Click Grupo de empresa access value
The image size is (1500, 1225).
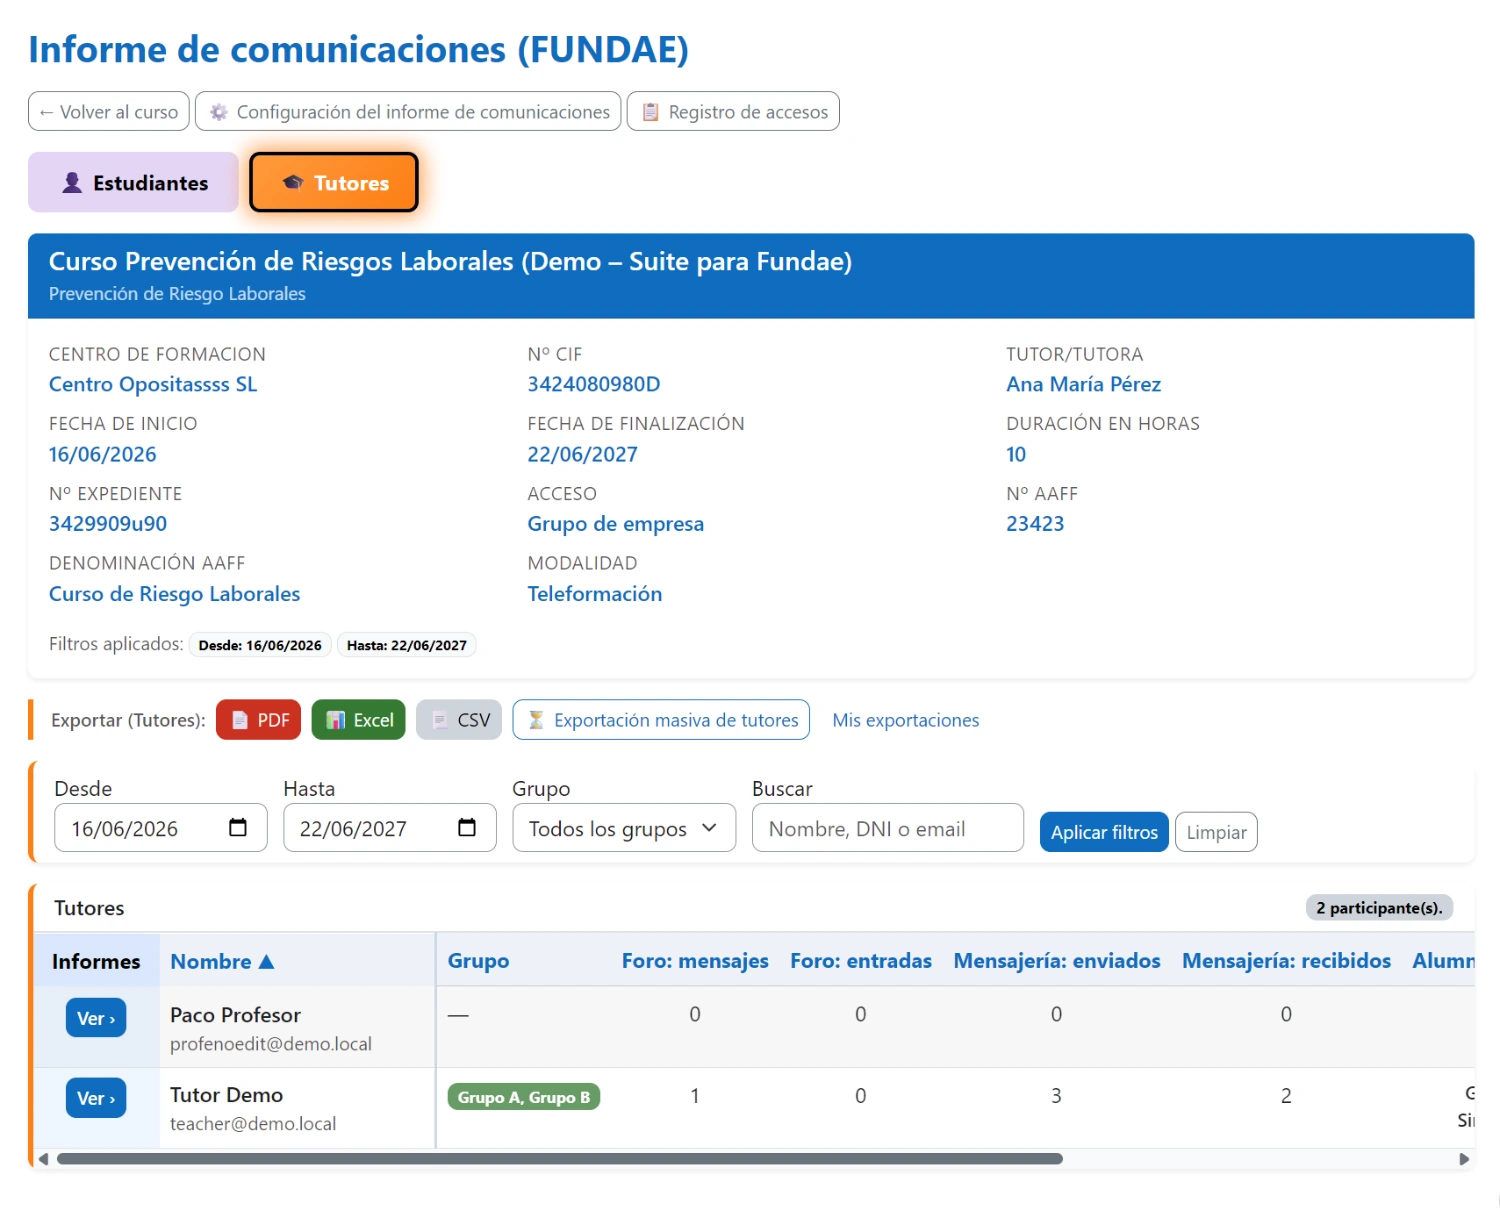(616, 524)
